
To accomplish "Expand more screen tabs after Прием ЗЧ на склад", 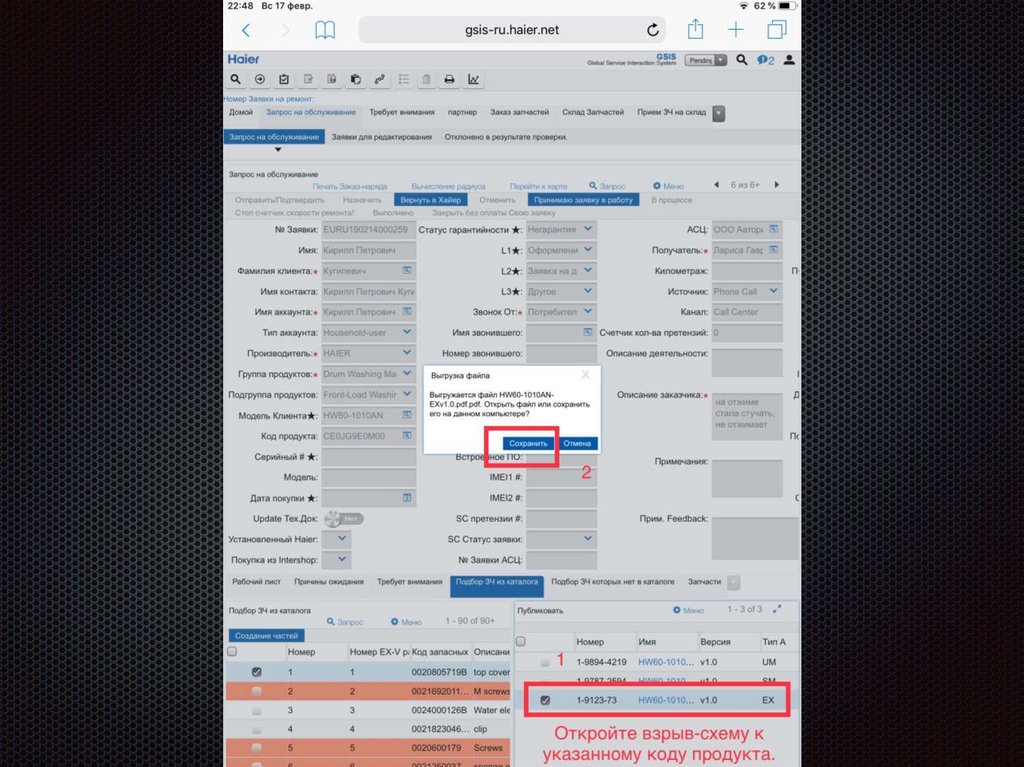I will [718, 113].
